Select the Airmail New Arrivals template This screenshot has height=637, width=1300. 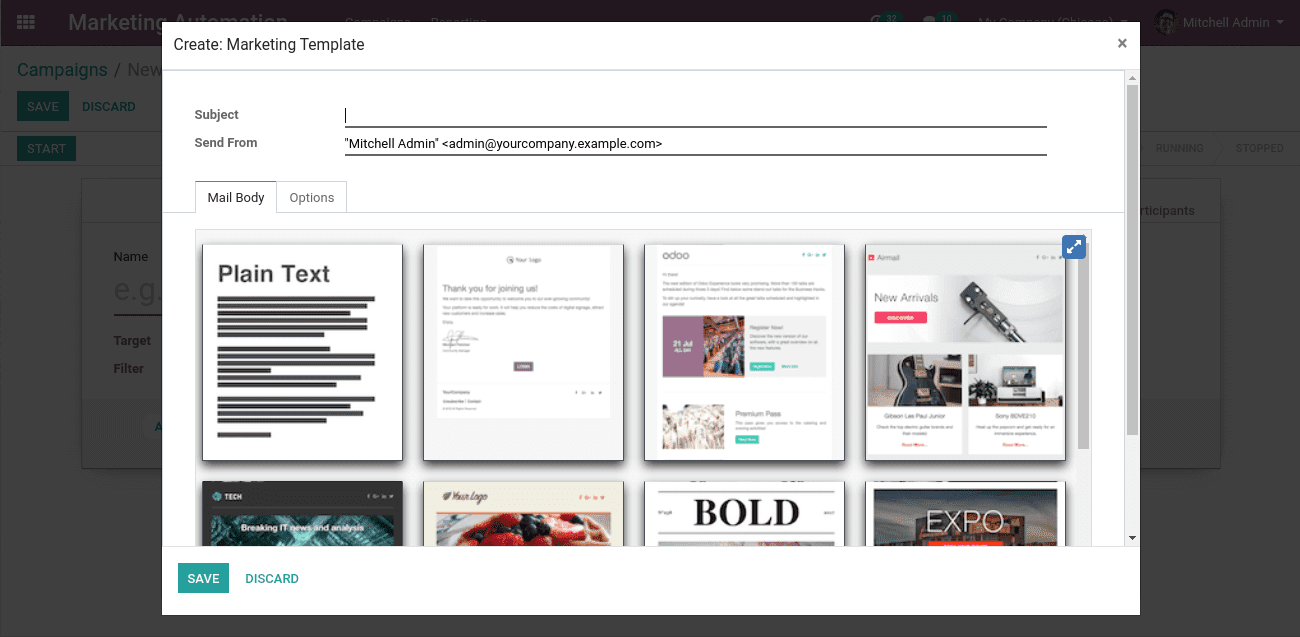click(965, 352)
